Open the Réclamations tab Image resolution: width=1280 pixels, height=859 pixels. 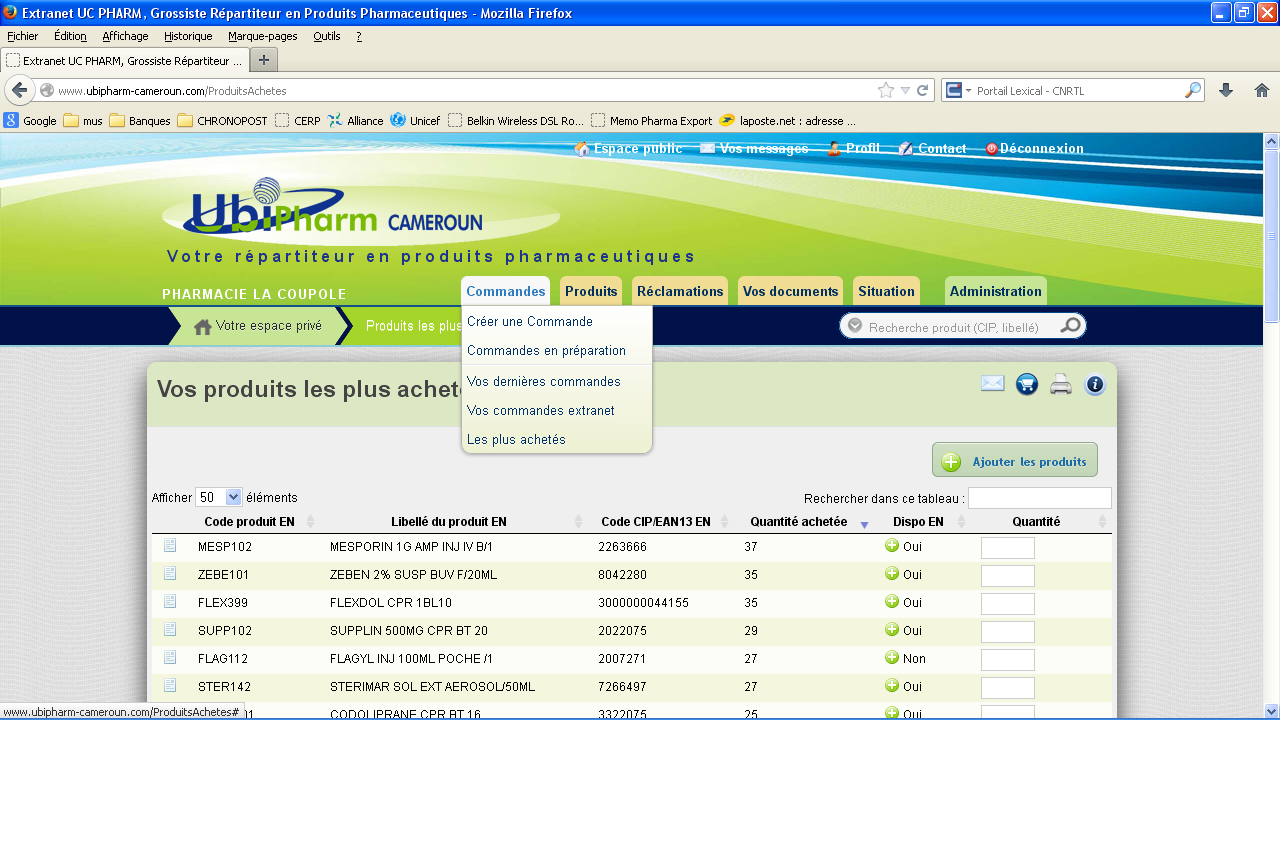coord(680,291)
